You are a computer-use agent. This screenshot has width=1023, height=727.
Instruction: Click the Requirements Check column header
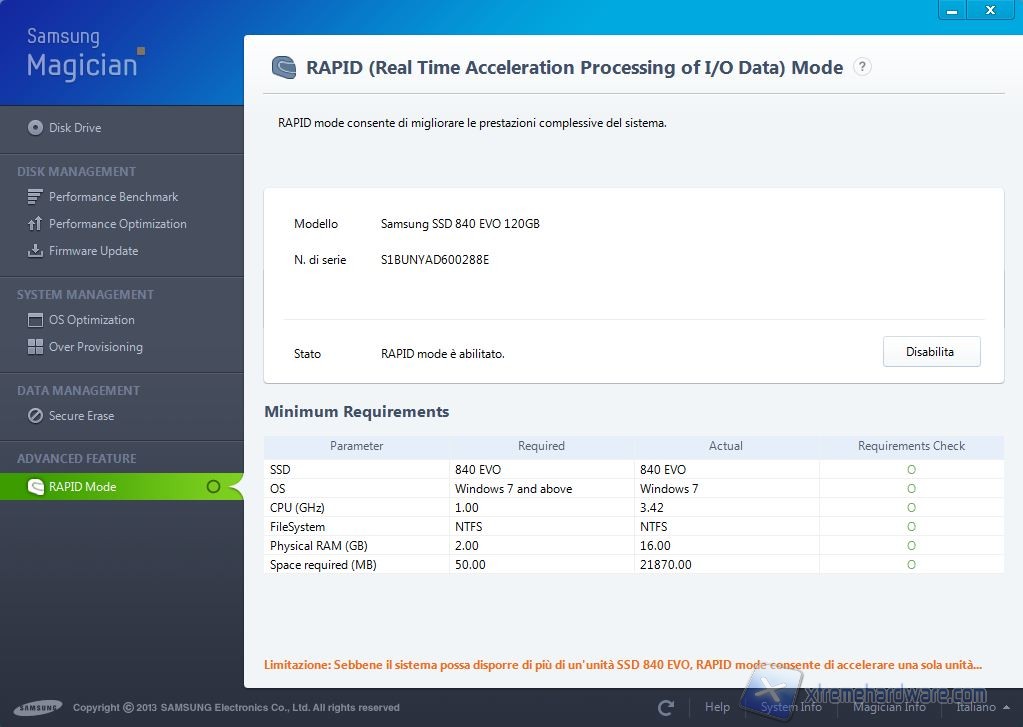click(911, 446)
